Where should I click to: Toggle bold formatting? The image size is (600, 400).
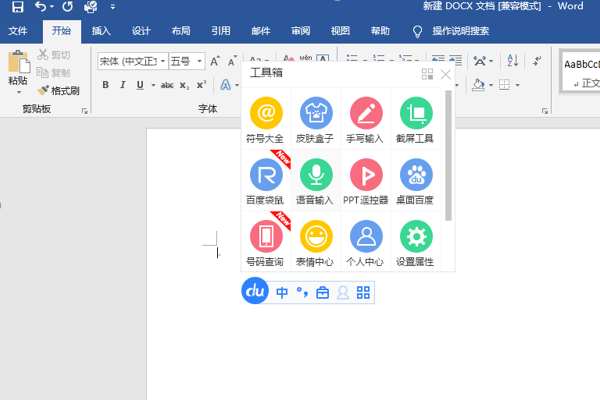click(x=106, y=85)
